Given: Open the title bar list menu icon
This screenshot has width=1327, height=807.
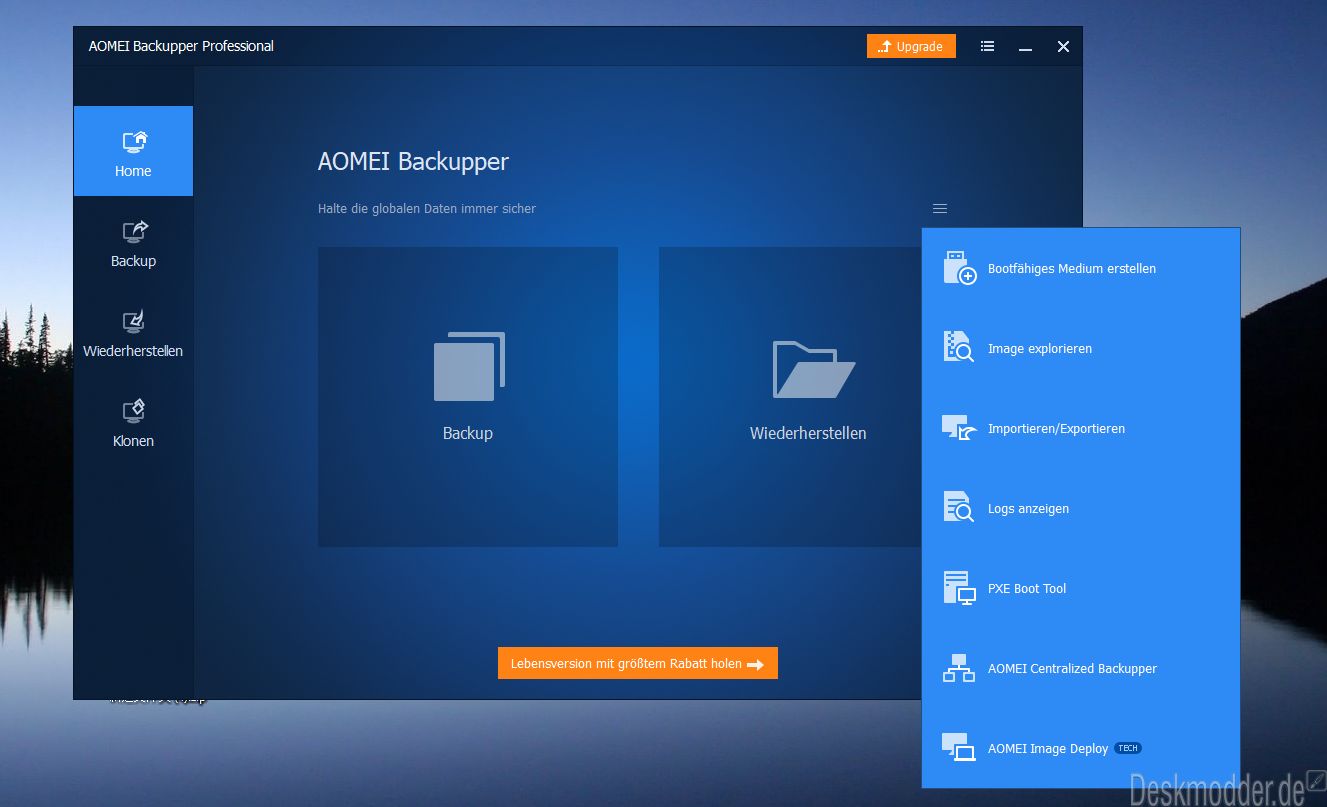Looking at the screenshot, I should click(x=987, y=46).
